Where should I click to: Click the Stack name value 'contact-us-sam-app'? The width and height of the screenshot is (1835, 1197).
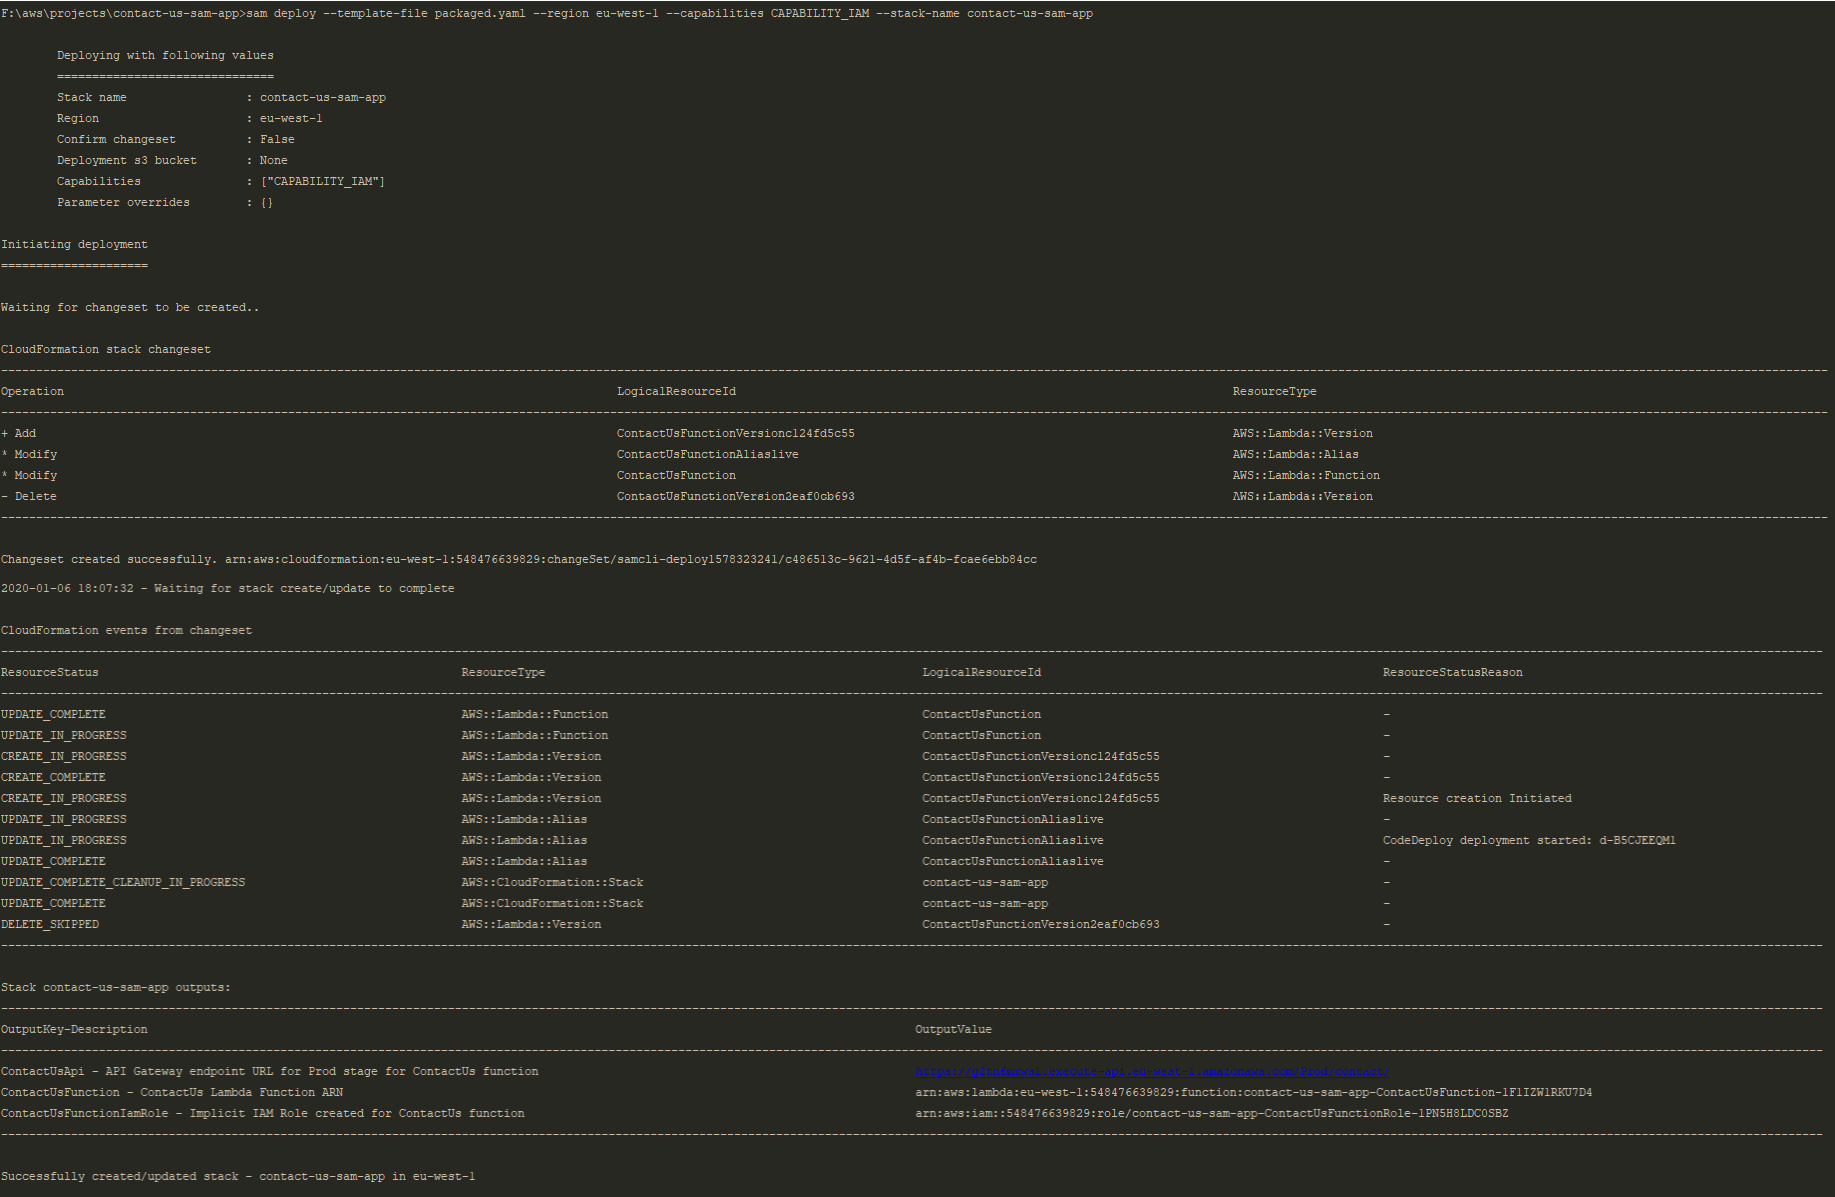point(323,98)
